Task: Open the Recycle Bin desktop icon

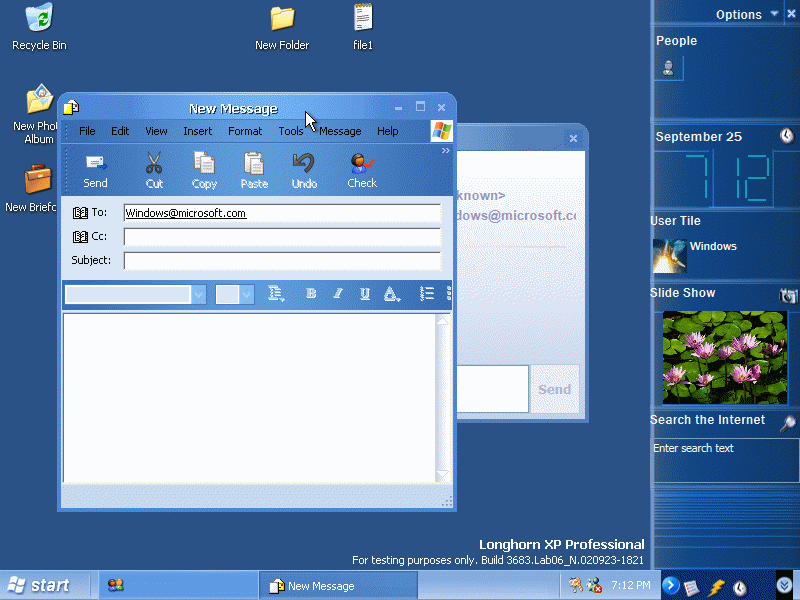Action: point(39,27)
